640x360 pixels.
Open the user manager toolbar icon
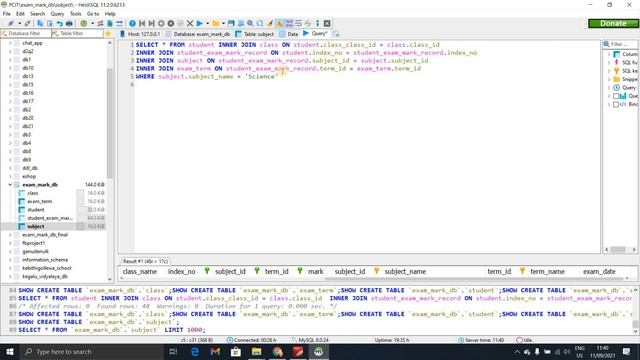100,23
